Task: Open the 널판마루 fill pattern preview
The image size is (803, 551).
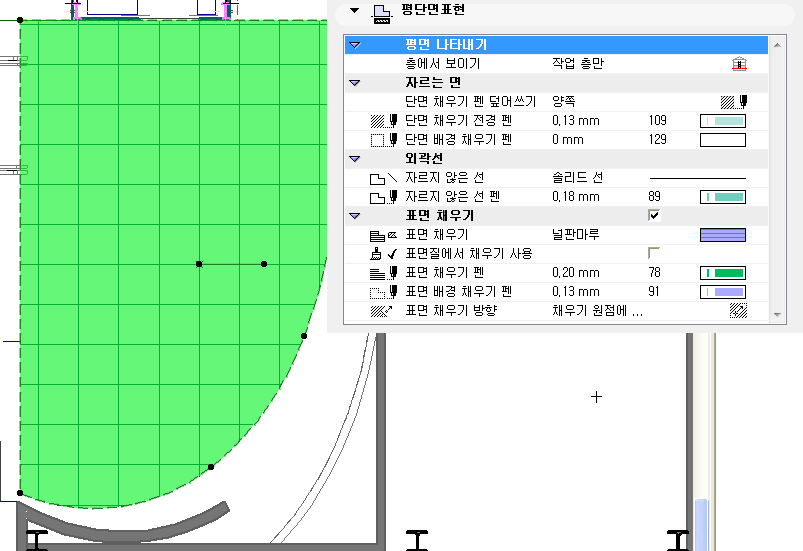Action: click(723, 235)
